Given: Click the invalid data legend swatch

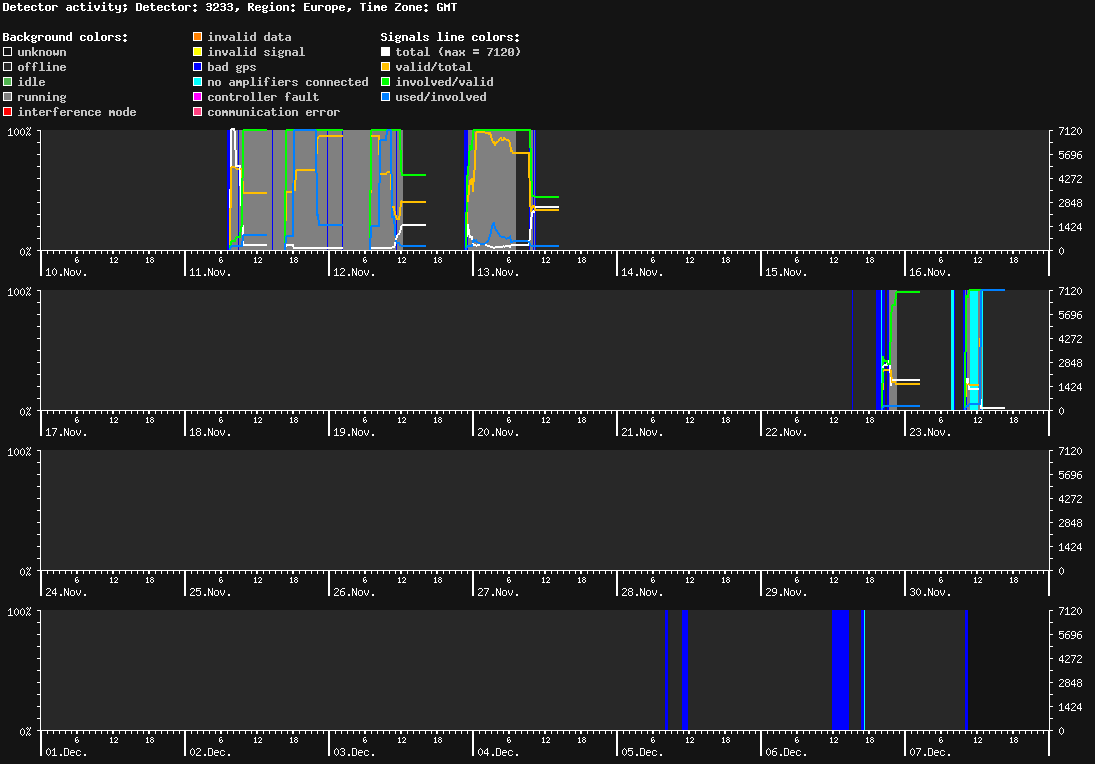Looking at the screenshot, I should (x=198, y=36).
